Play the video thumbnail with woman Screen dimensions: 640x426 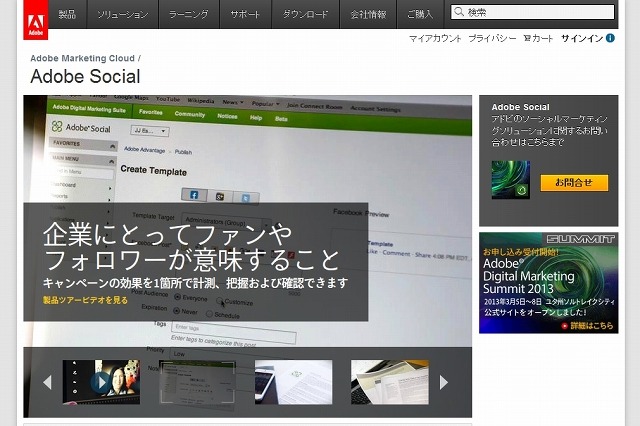click(x=101, y=382)
